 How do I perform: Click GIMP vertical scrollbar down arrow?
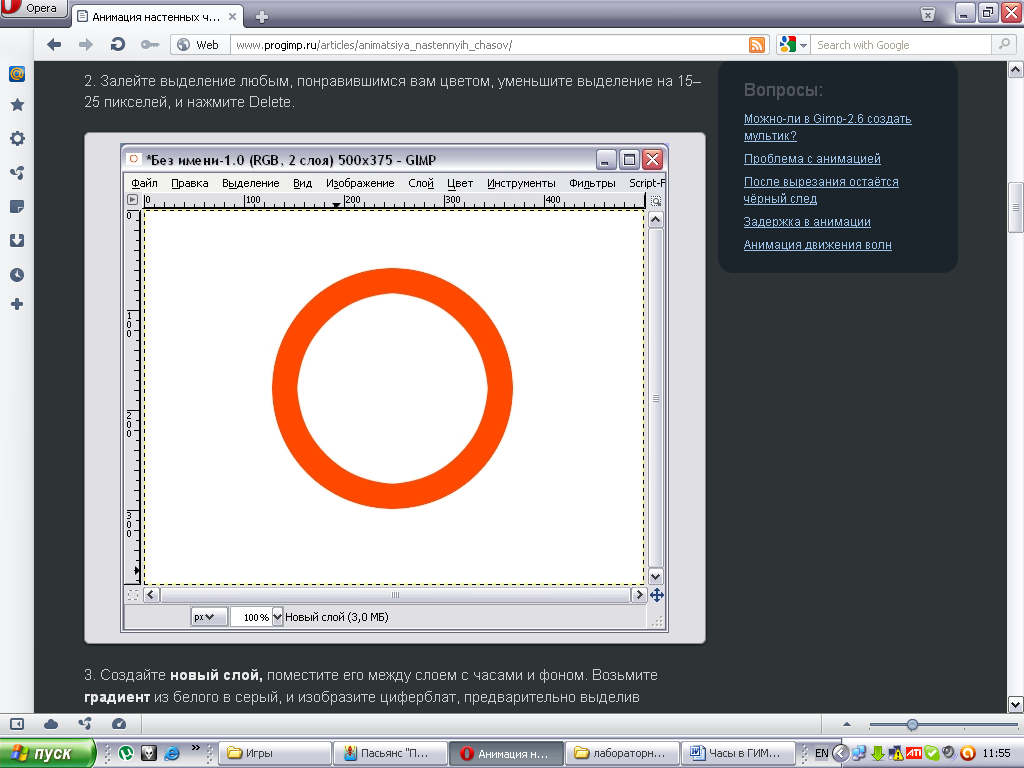click(x=656, y=576)
